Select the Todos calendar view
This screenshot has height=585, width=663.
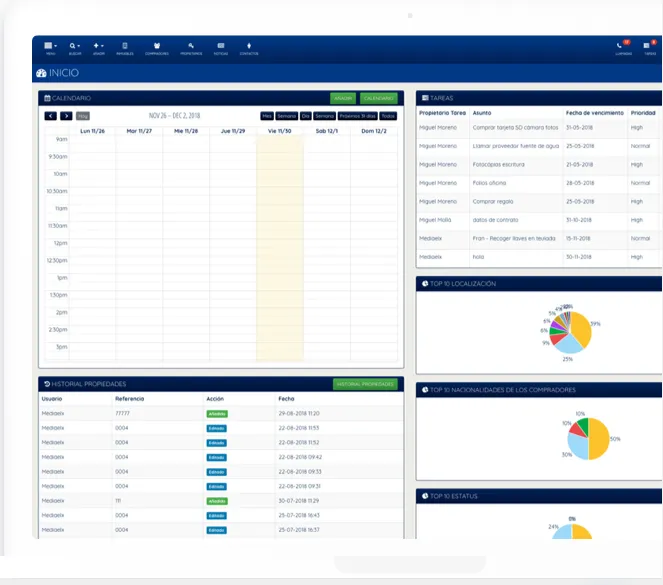click(x=388, y=116)
